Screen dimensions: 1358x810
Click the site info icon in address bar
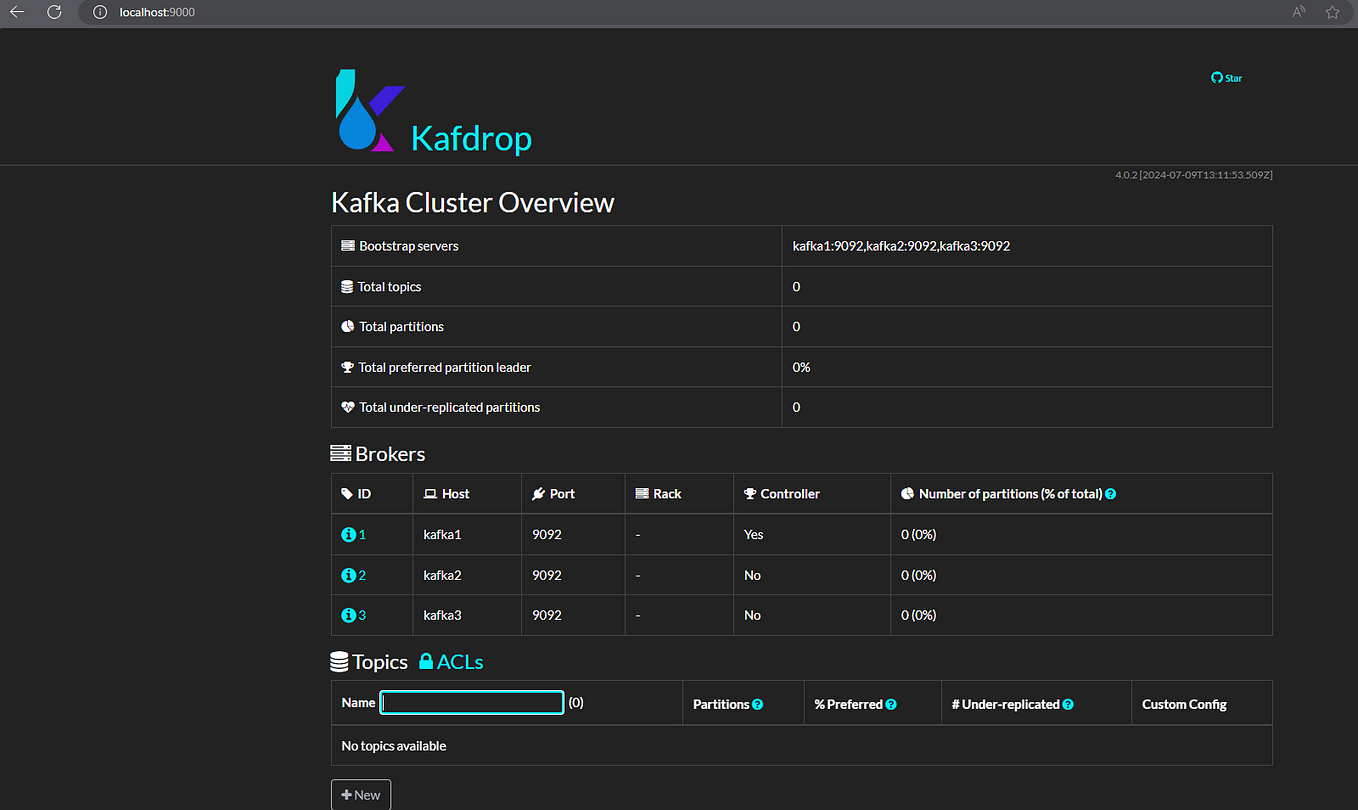tap(99, 12)
